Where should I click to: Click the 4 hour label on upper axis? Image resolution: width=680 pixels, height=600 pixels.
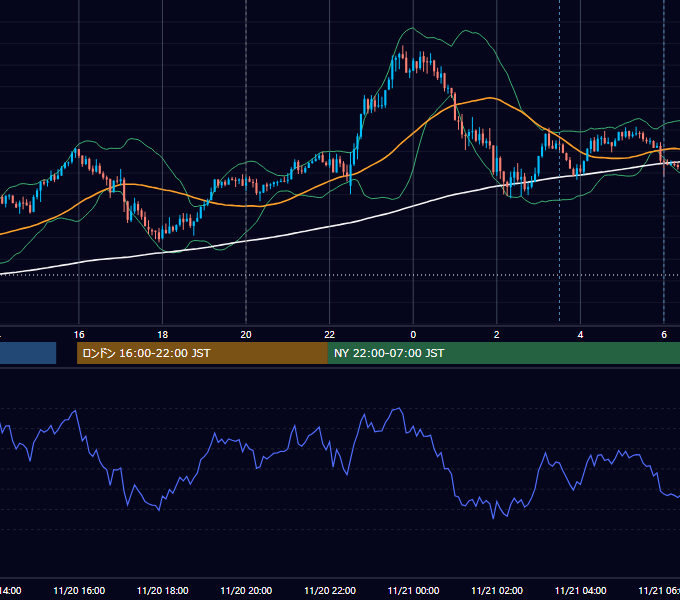(580, 335)
